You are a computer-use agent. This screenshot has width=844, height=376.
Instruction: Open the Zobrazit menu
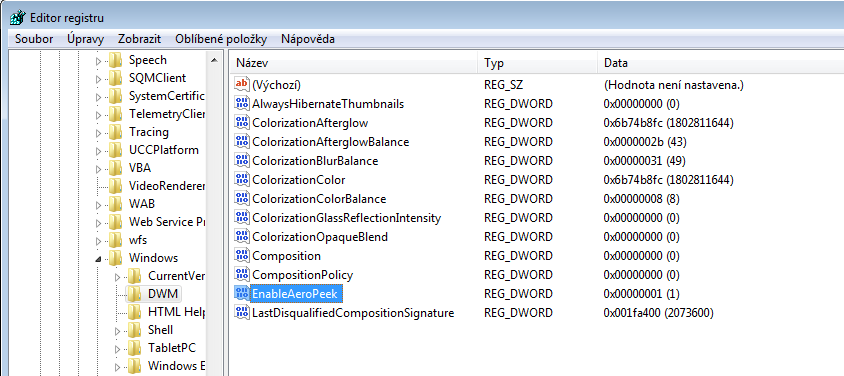pyautogui.click(x=140, y=39)
